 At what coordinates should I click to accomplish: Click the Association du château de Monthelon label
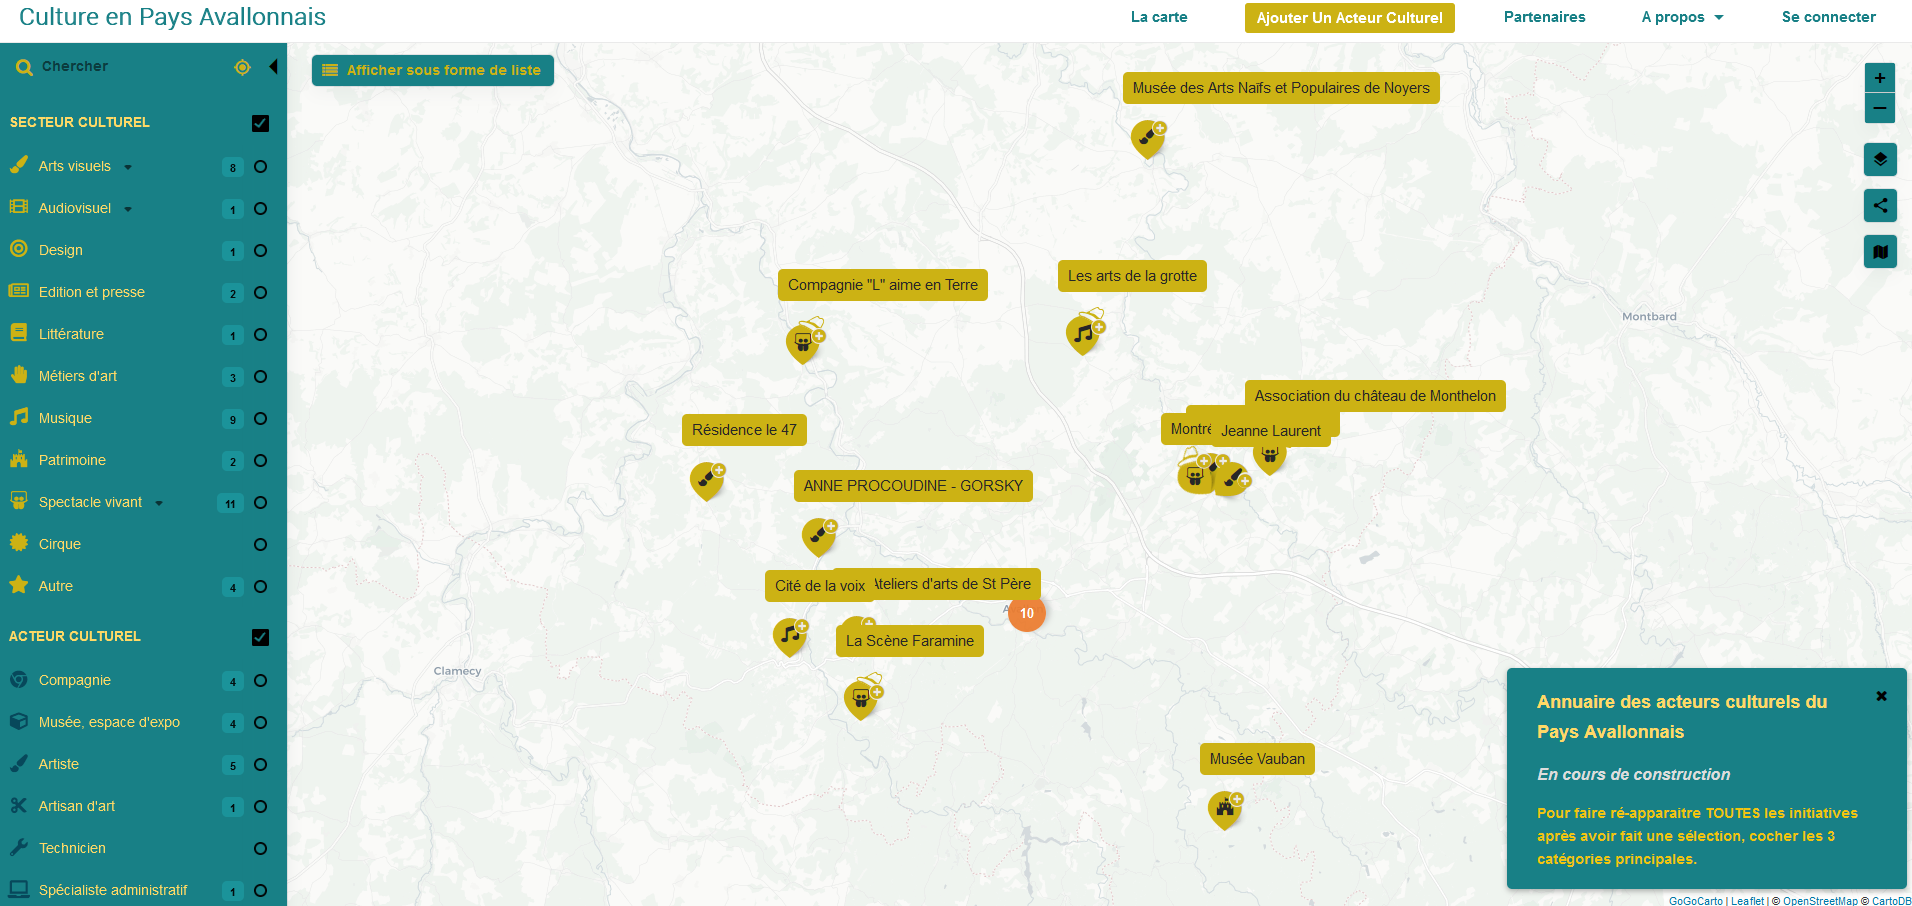(x=1375, y=396)
